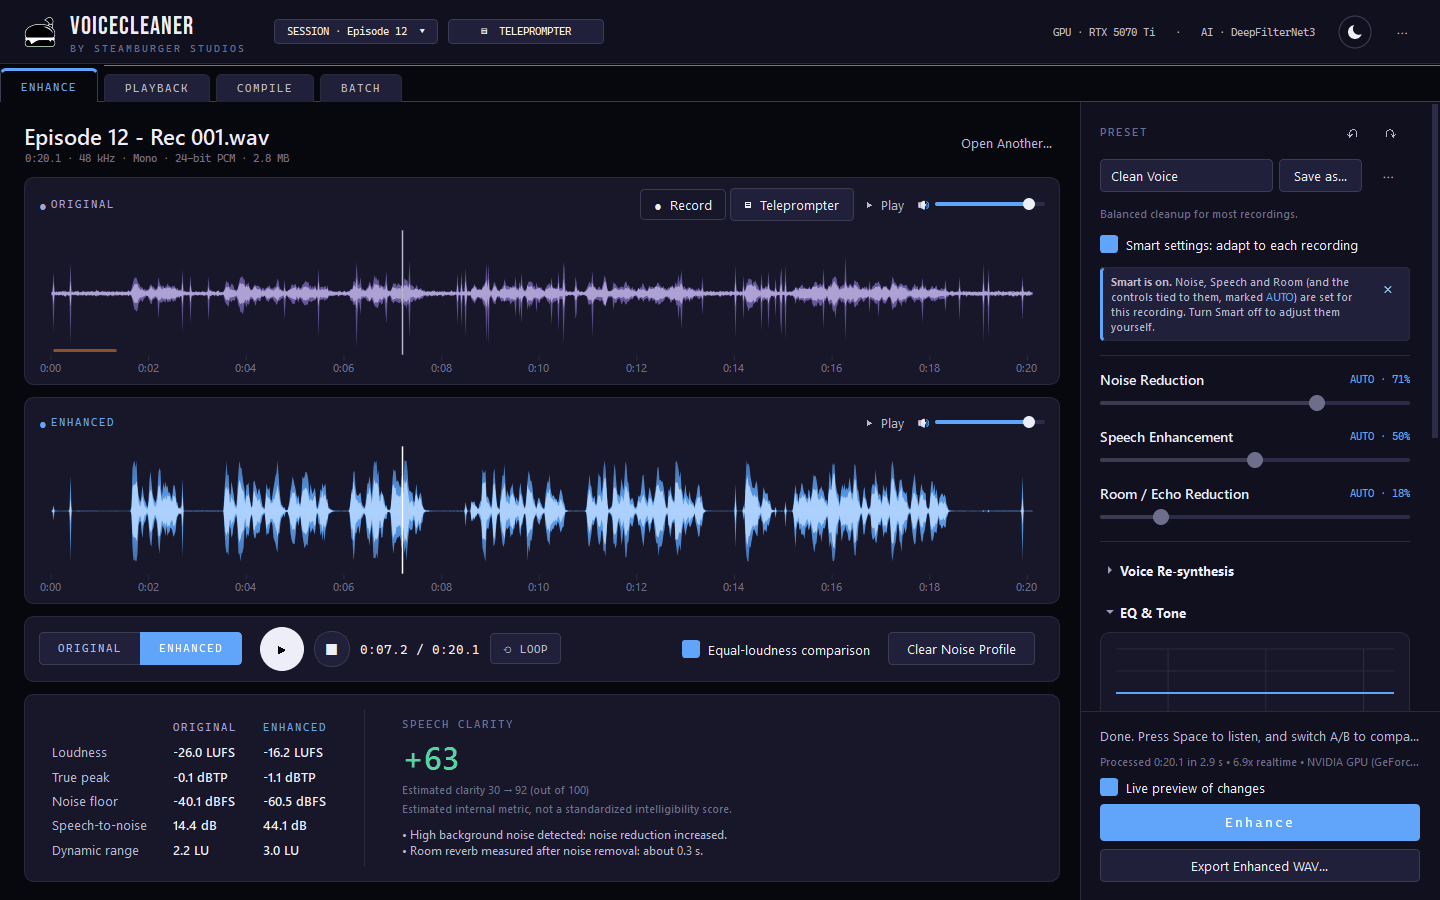Switch to the Batch tab
The width and height of the screenshot is (1440, 900).
click(361, 88)
